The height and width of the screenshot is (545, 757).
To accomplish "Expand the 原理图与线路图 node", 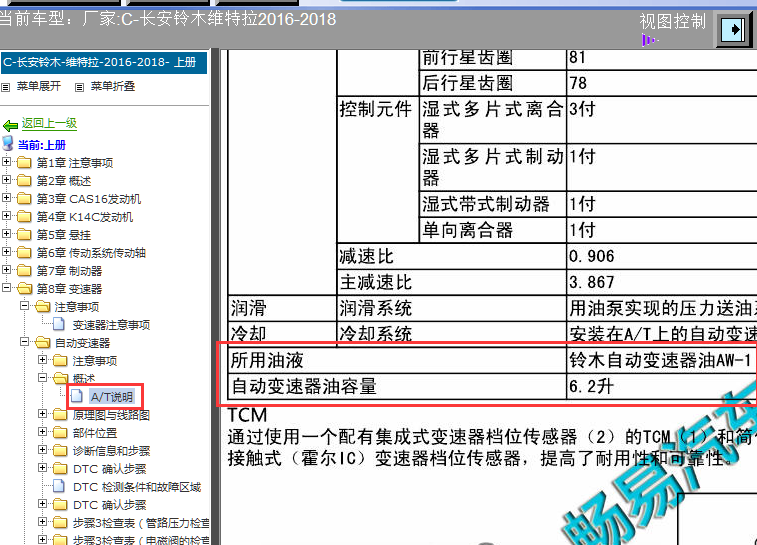I will [x=42, y=414].
